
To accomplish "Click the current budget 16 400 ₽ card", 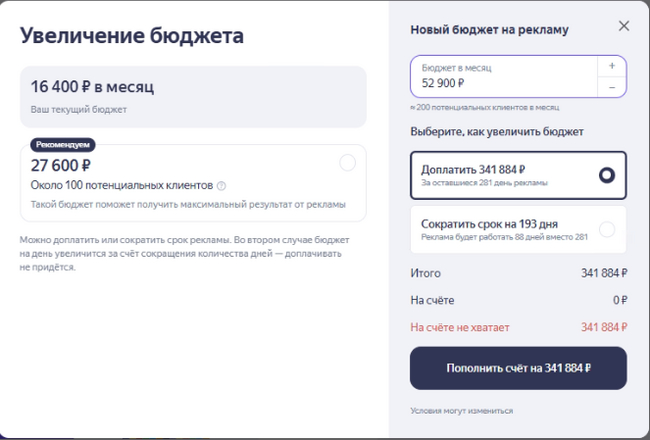I will (193, 95).
